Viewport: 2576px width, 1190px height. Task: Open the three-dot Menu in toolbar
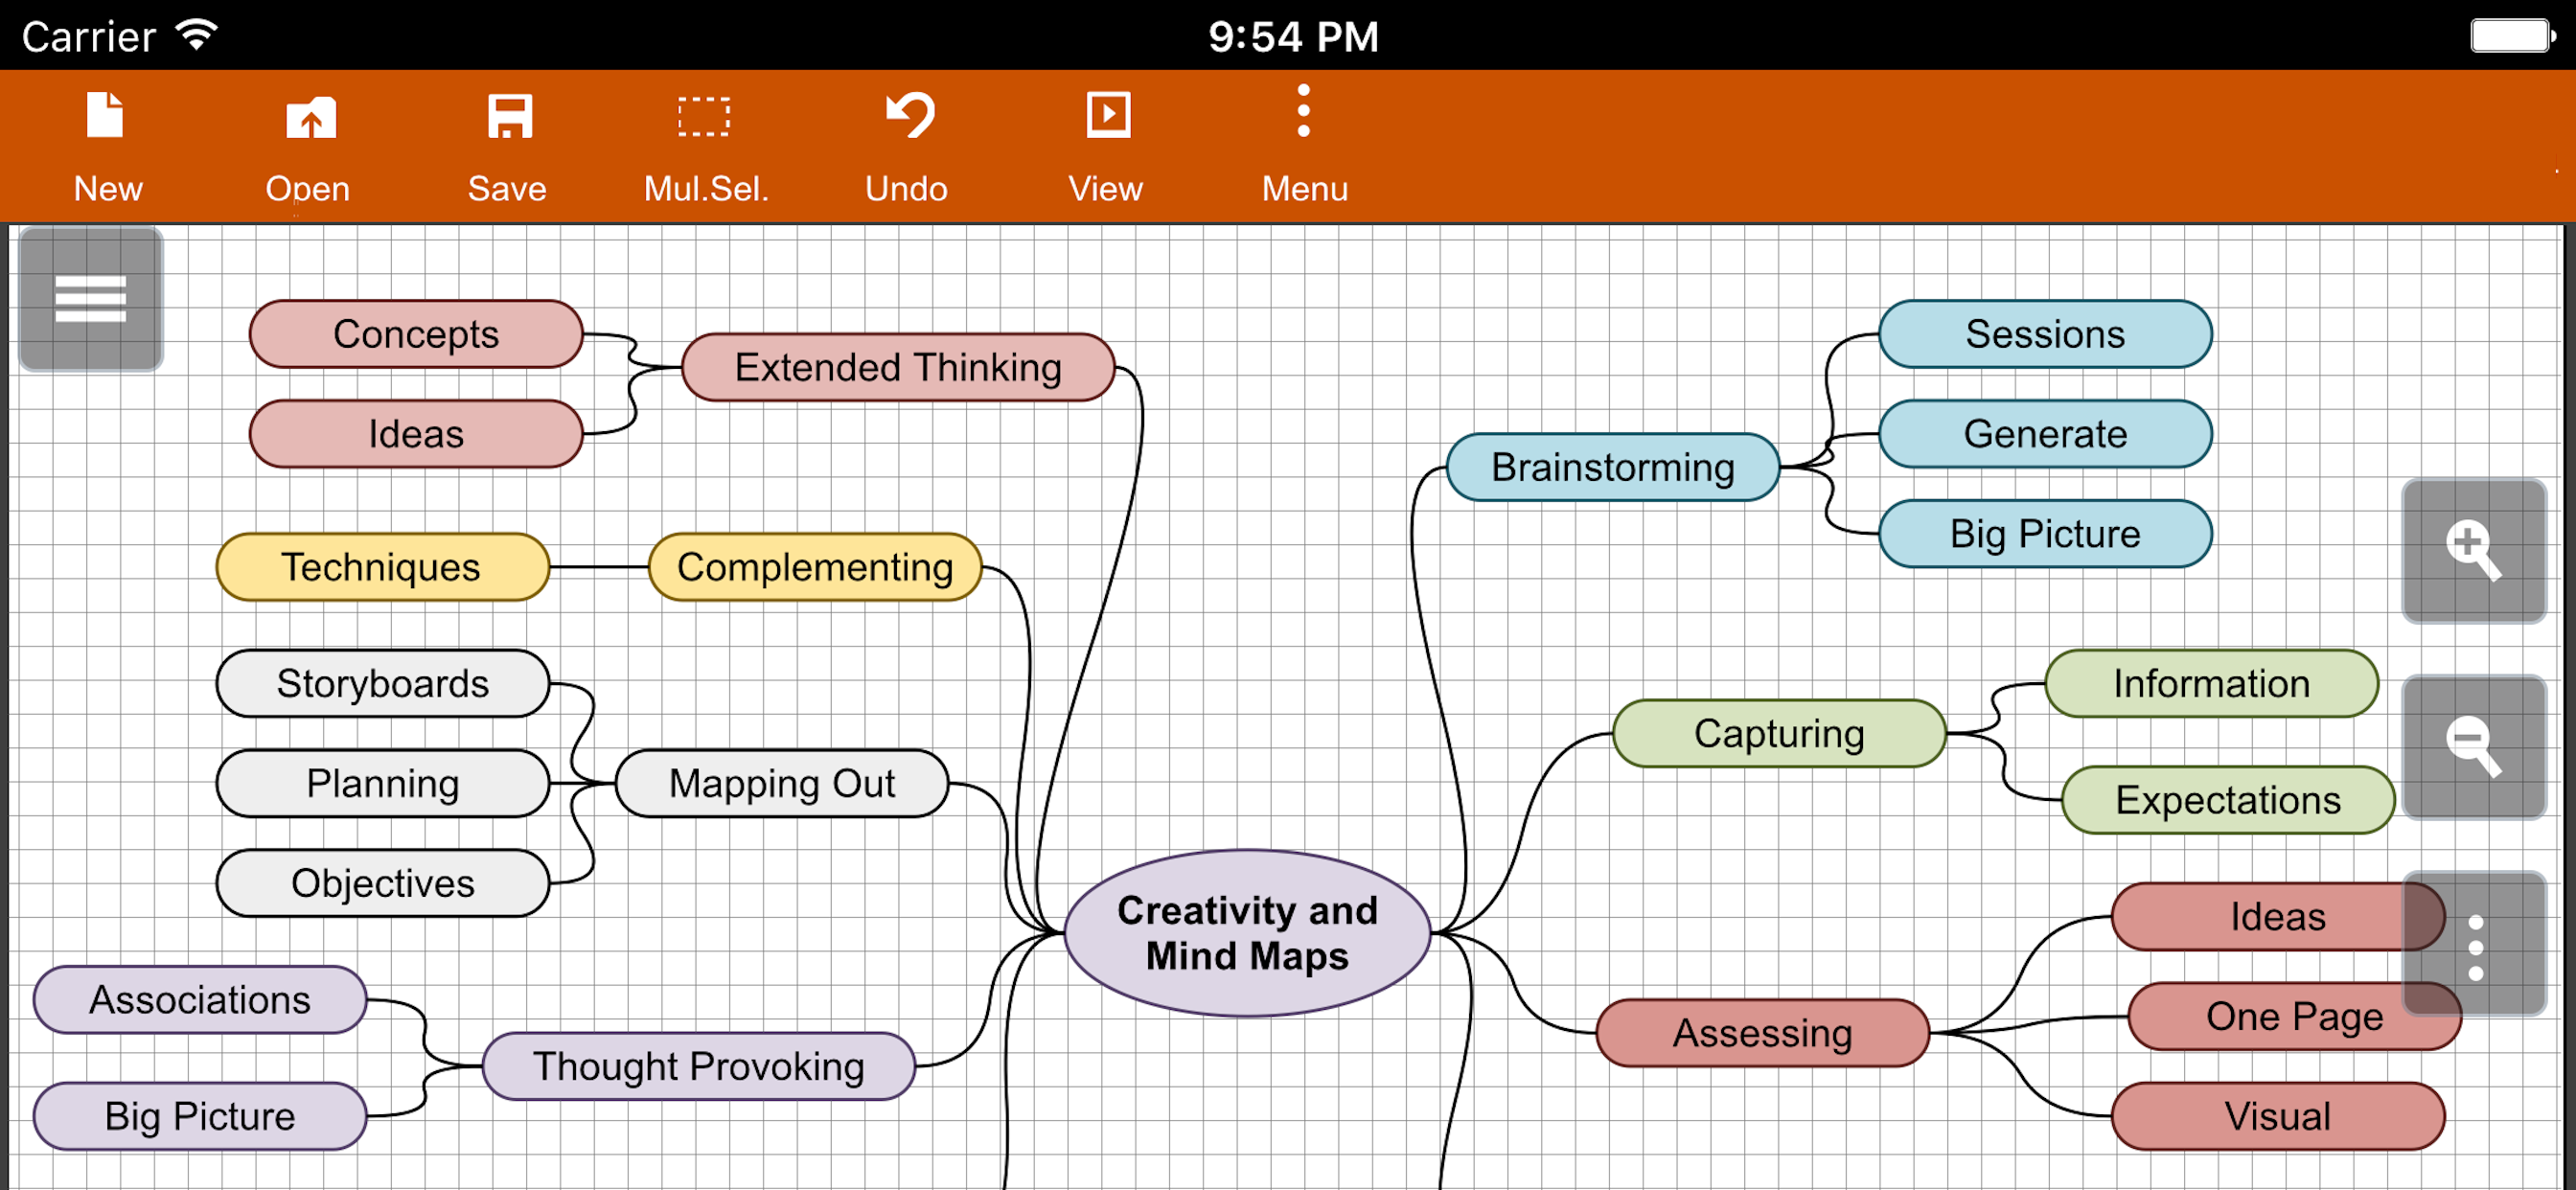click(1304, 143)
